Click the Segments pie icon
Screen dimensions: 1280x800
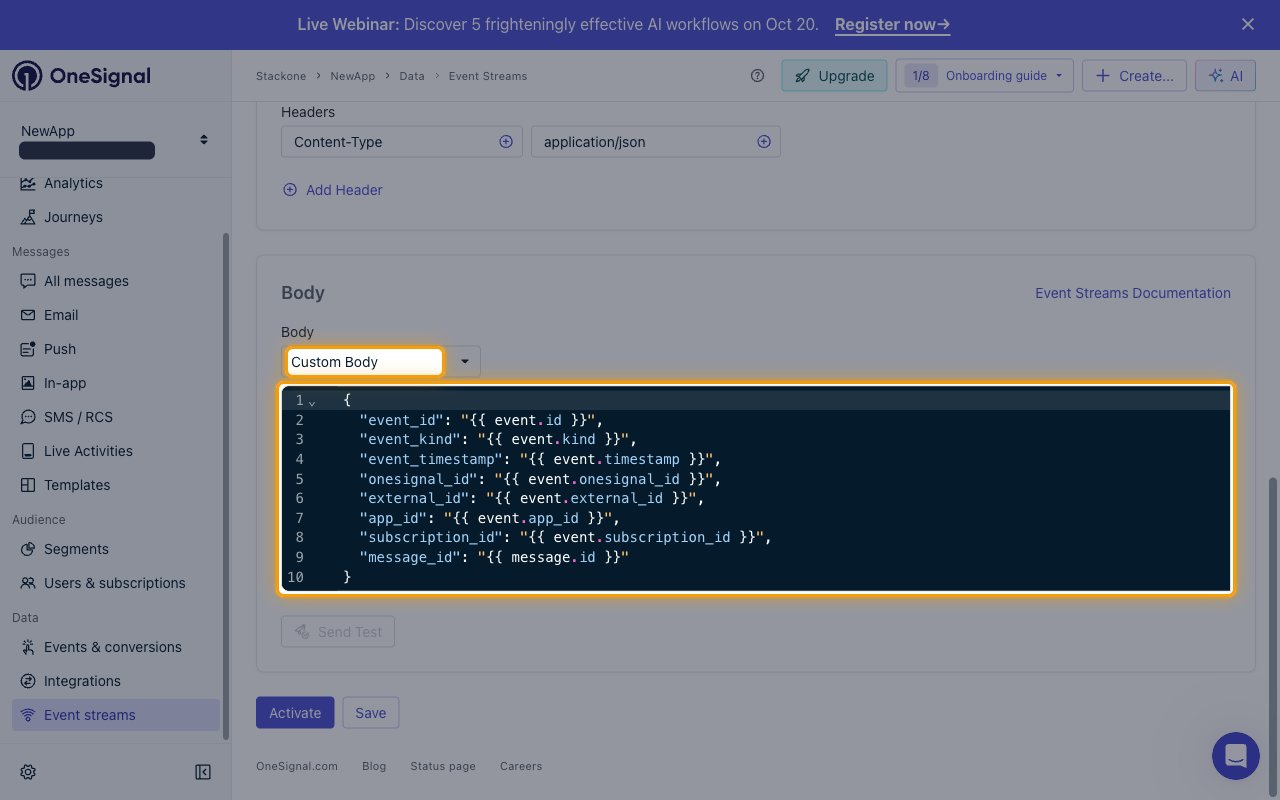point(28,549)
